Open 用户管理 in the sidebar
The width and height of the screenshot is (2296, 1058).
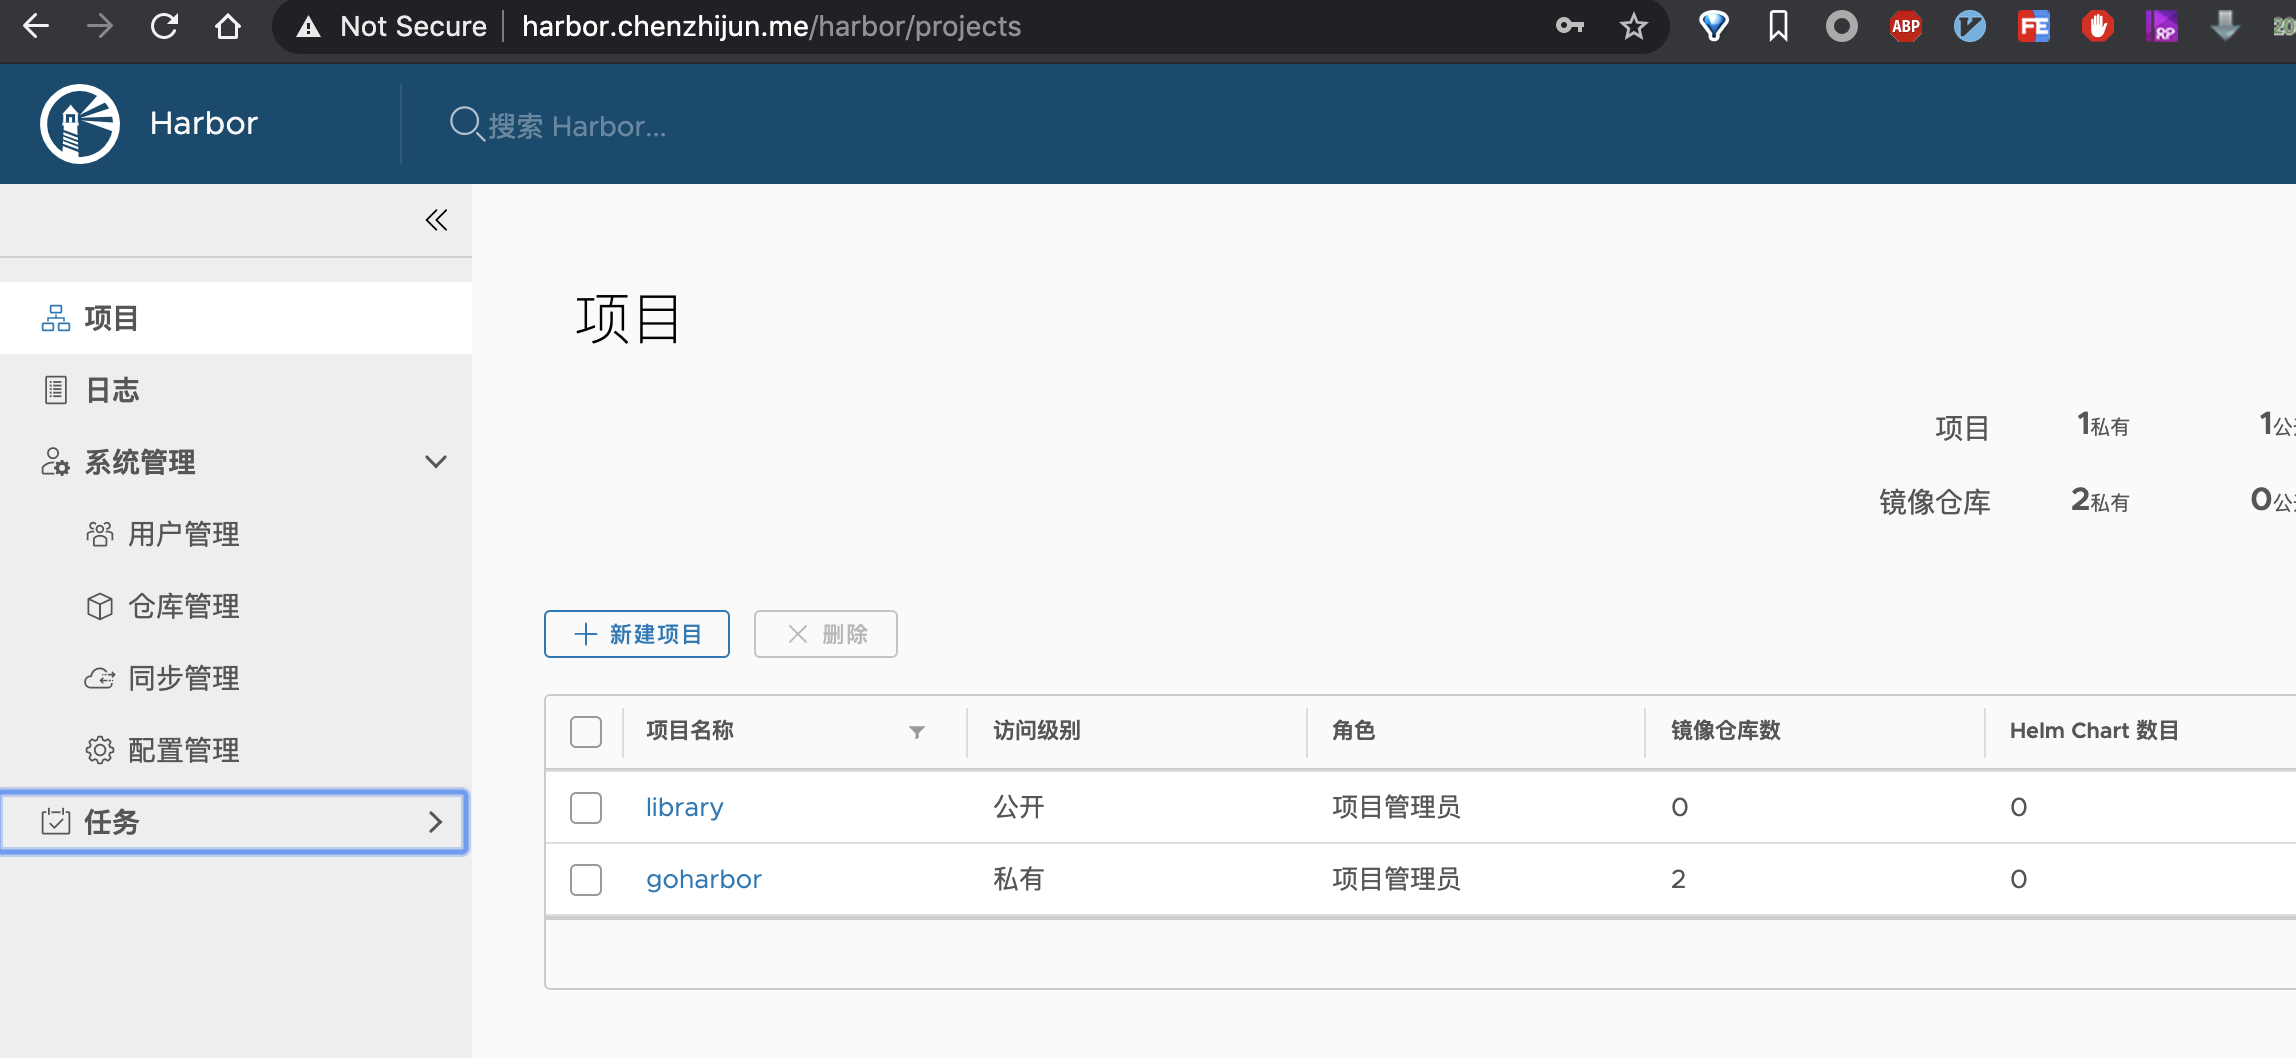point(184,534)
